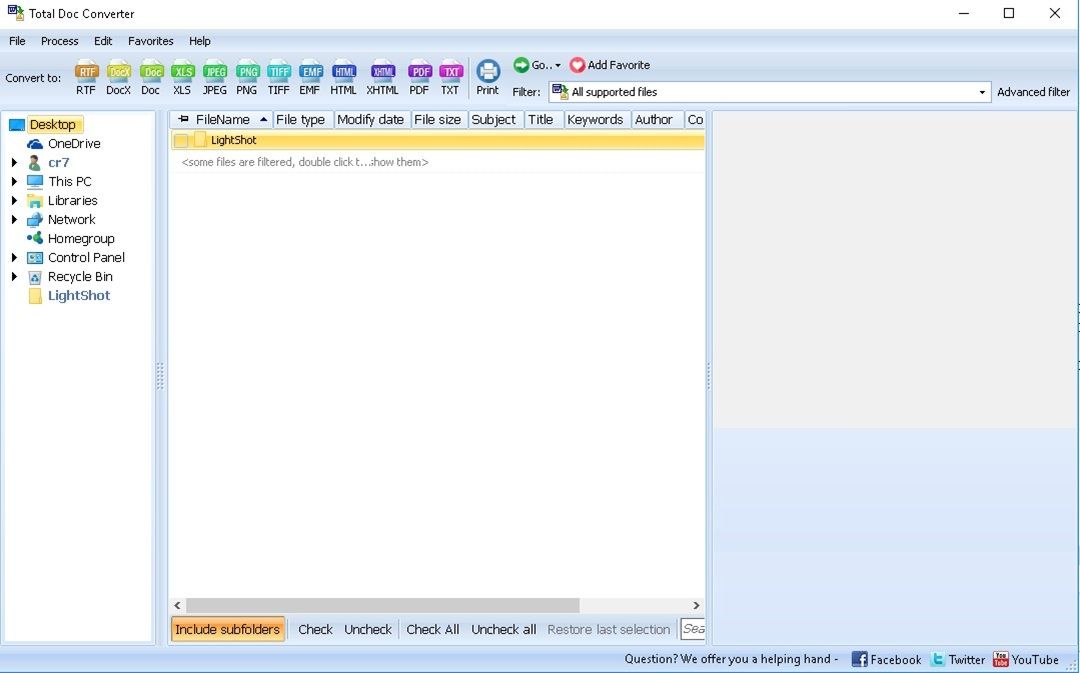Screen dimensions: 1080x673
Task: Convert to RTF format icon
Action: [86, 77]
